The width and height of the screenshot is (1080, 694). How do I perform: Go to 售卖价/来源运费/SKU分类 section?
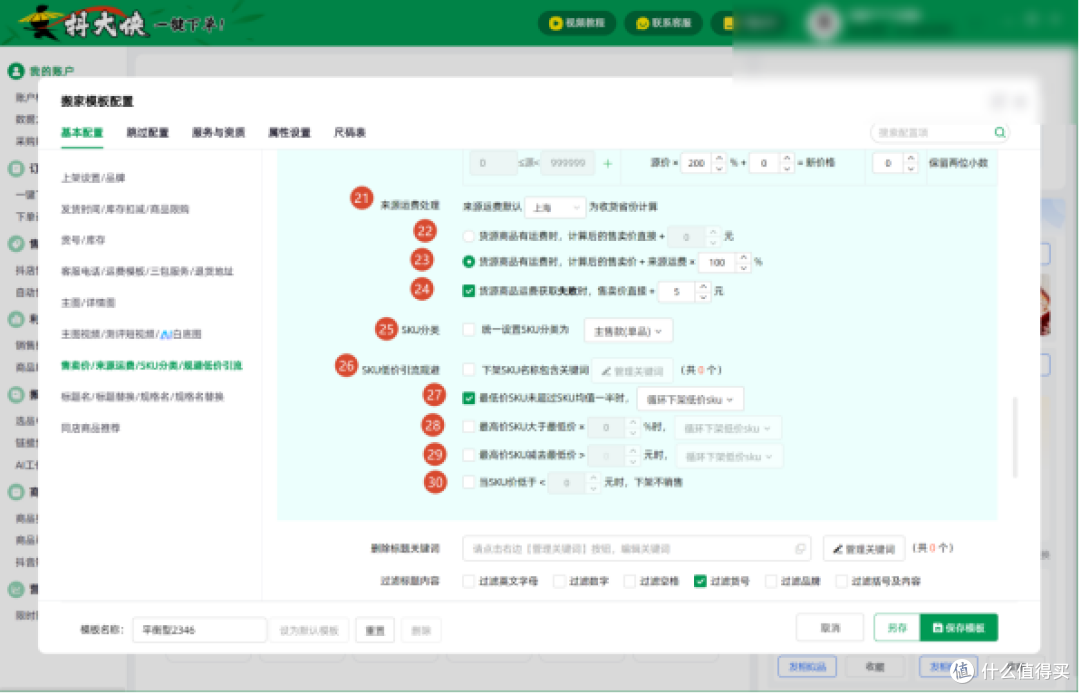pos(152,366)
